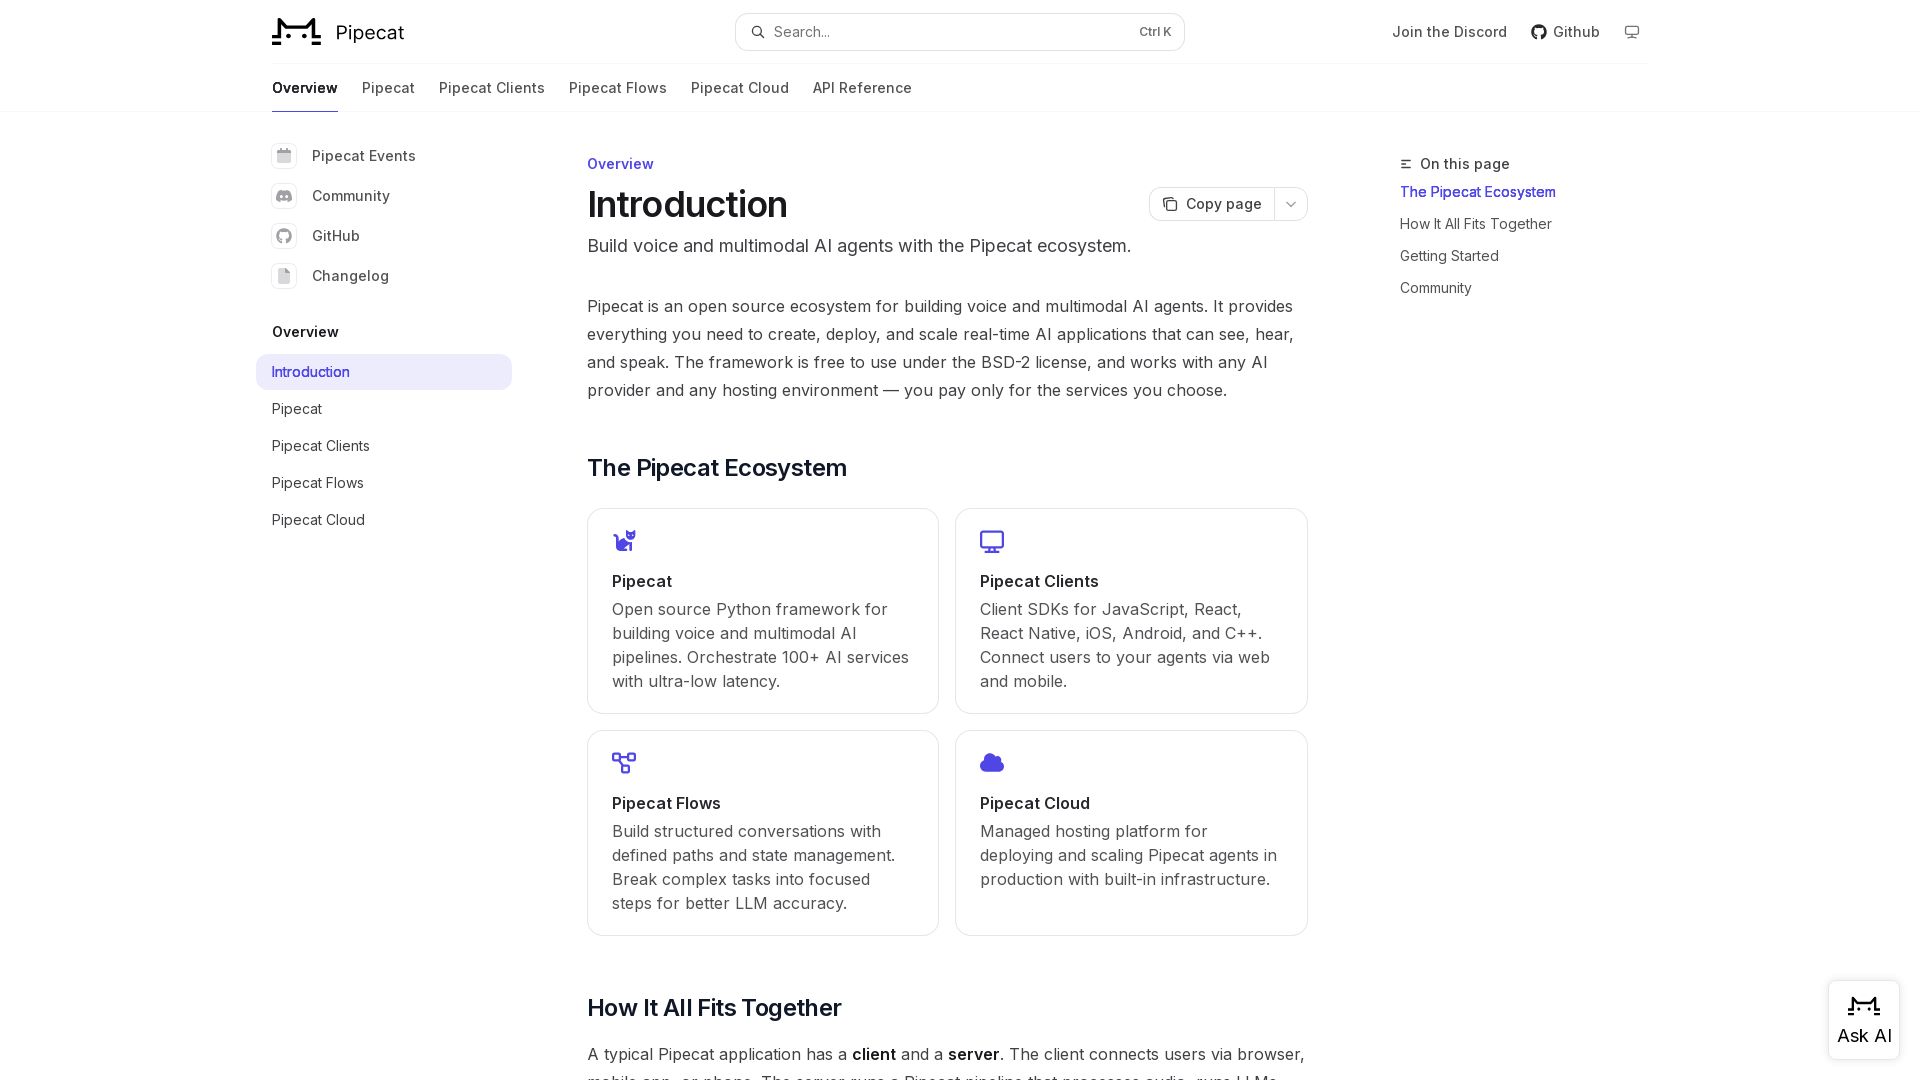1920x1080 pixels.
Task: Click the Pipecat brand name in header
Action: [x=370, y=32]
